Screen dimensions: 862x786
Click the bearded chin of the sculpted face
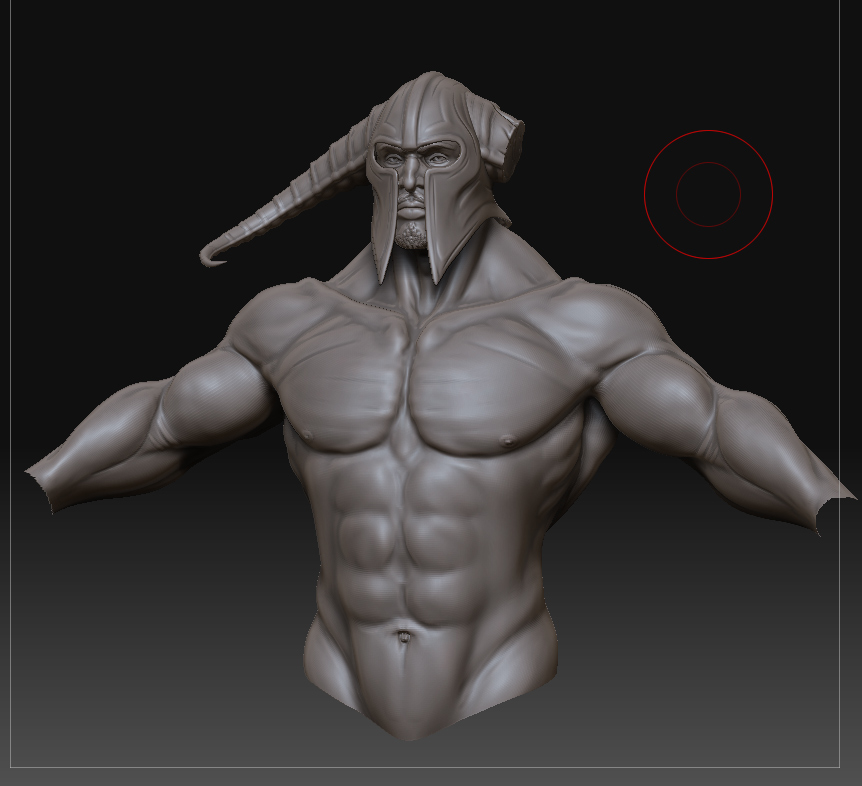point(411,235)
